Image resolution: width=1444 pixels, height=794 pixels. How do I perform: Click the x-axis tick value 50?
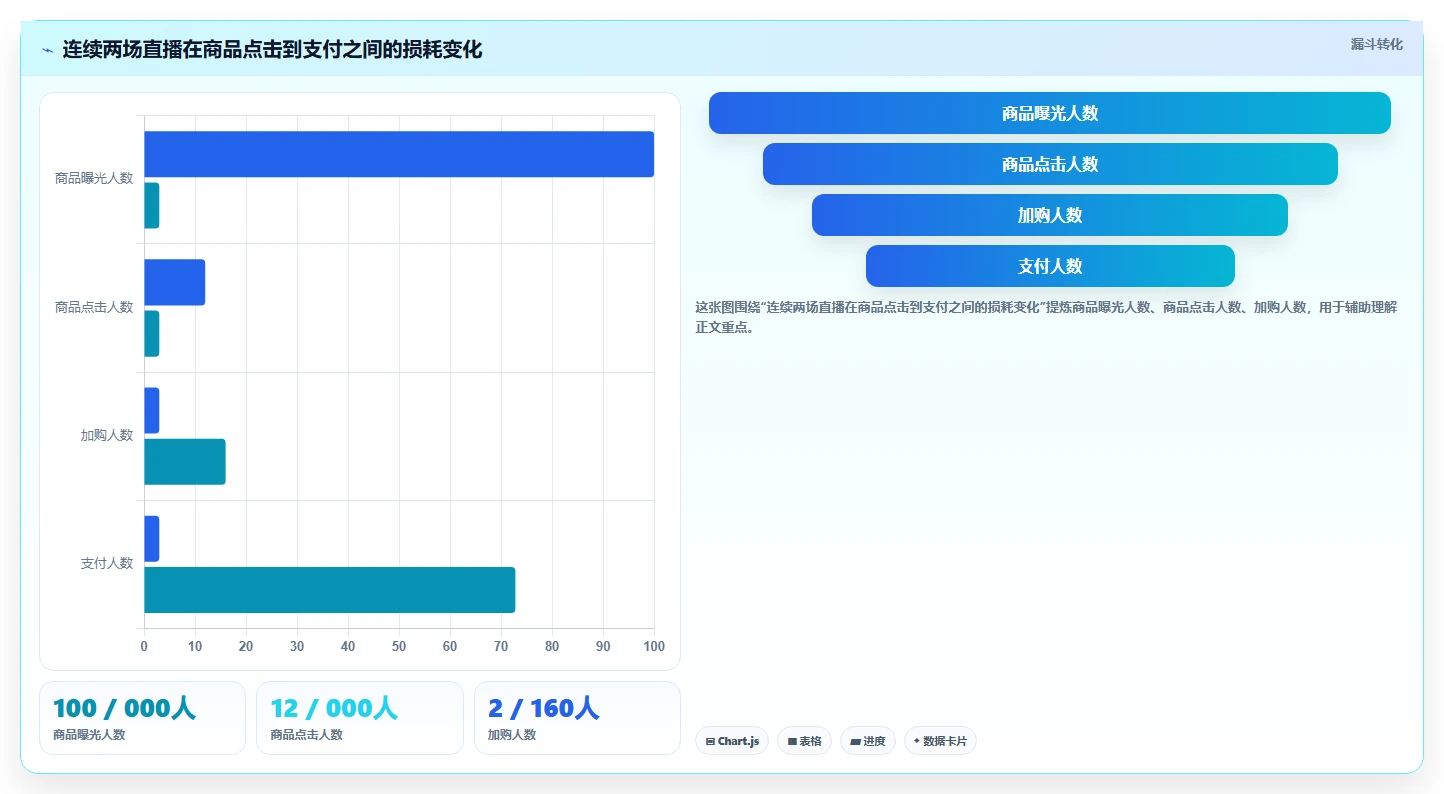pos(399,646)
